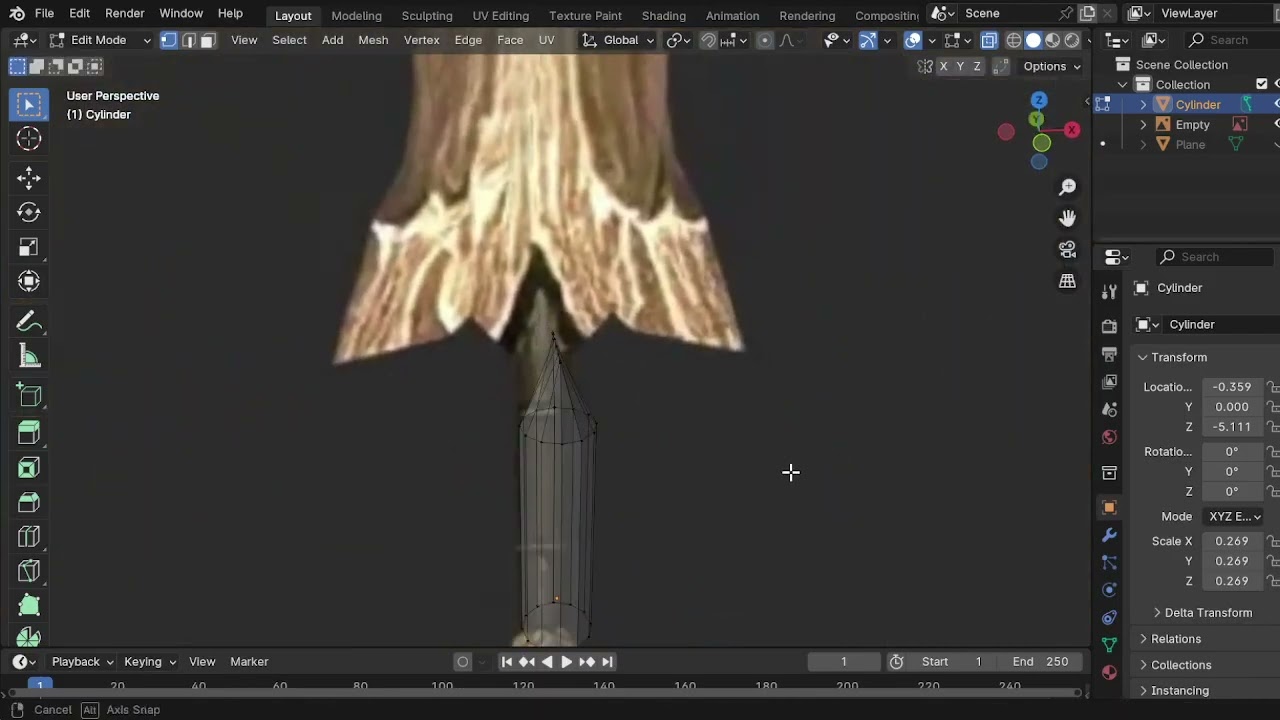Expand Cylinder in the outliner
This screenshot has height=720, width=1280.
(x=1143, y=105)
